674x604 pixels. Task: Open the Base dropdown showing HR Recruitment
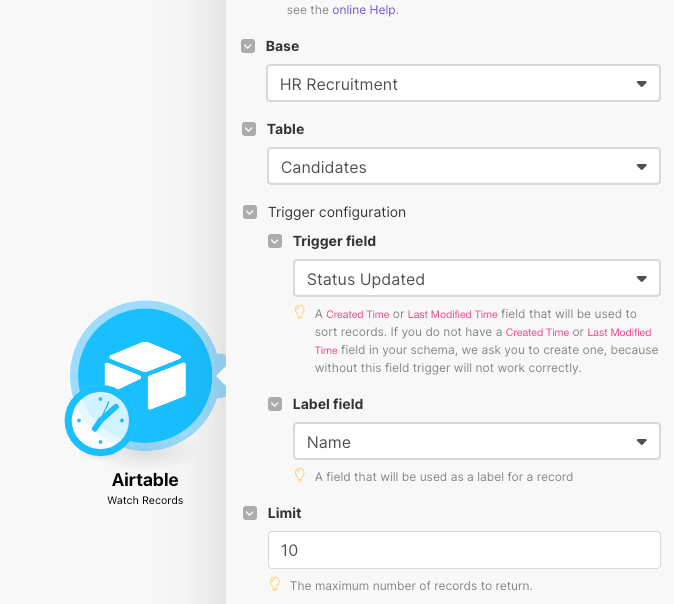pos(463,84)
